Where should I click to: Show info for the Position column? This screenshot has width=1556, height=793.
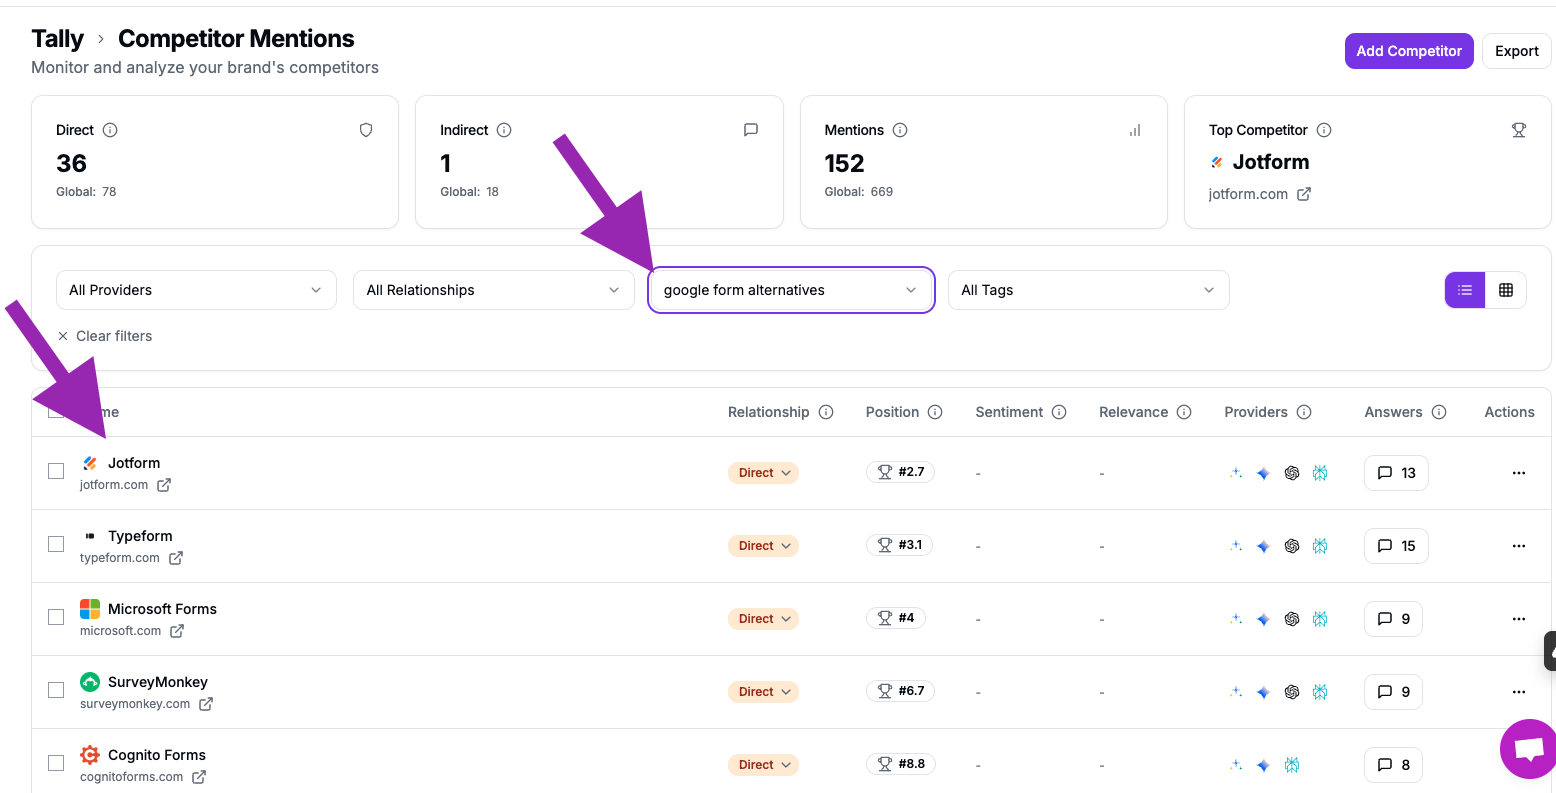coord(935,412)
